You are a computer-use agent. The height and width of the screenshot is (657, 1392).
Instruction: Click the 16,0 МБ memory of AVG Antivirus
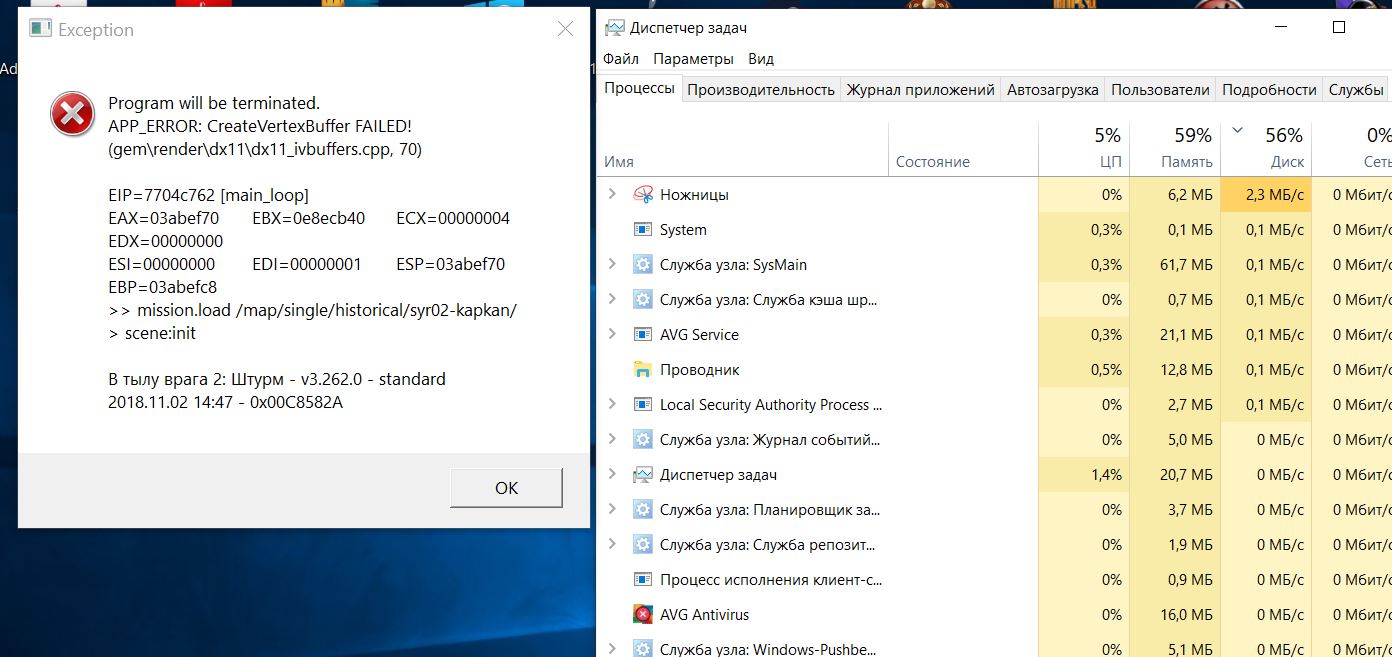1186,615
